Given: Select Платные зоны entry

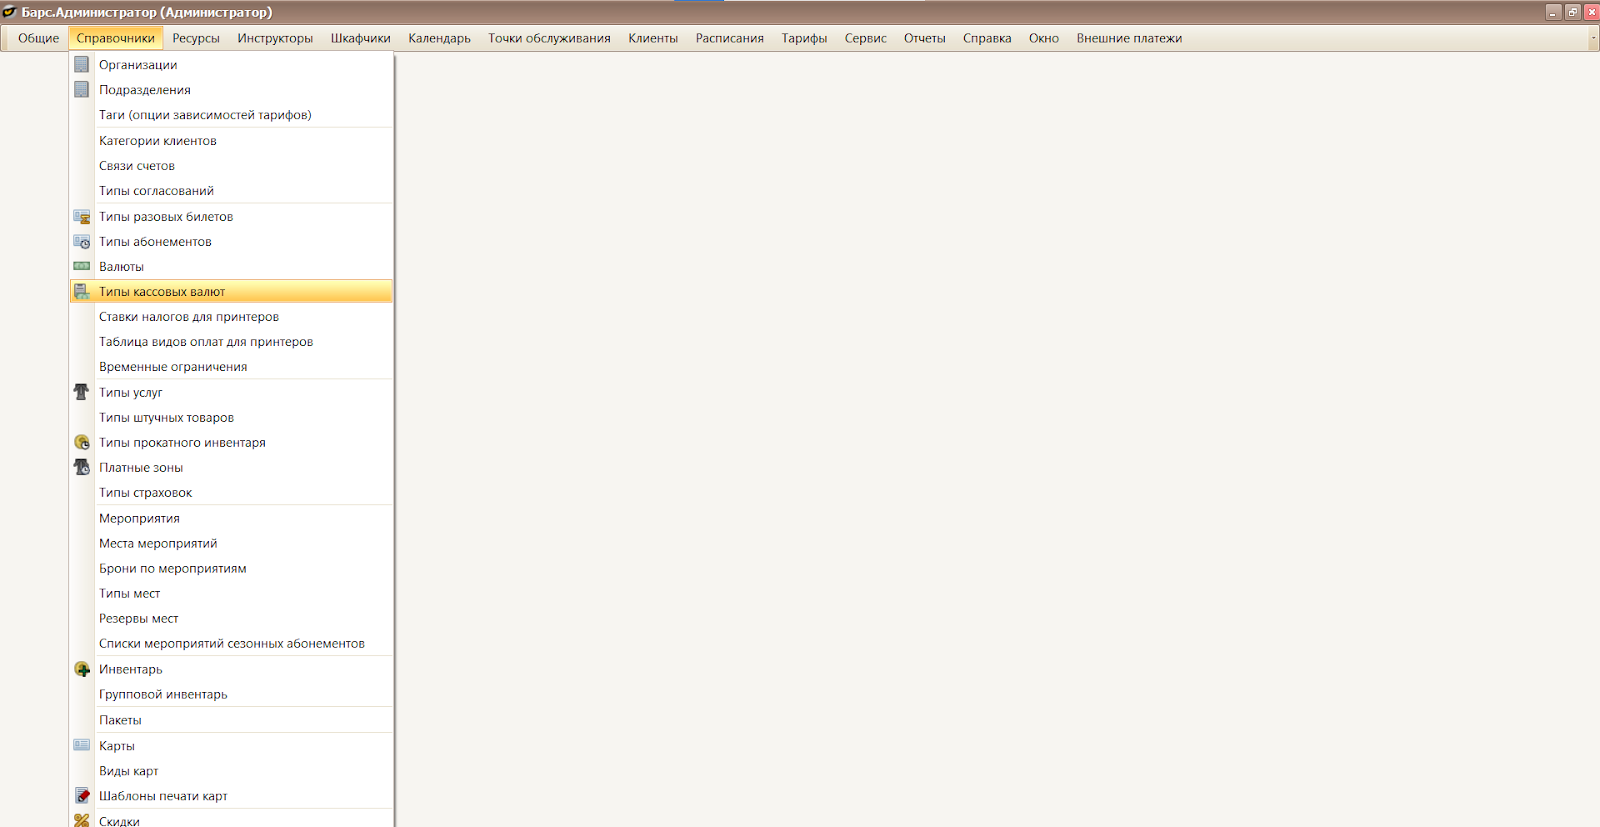Looking at the screenshot, I should click(231, 468).
